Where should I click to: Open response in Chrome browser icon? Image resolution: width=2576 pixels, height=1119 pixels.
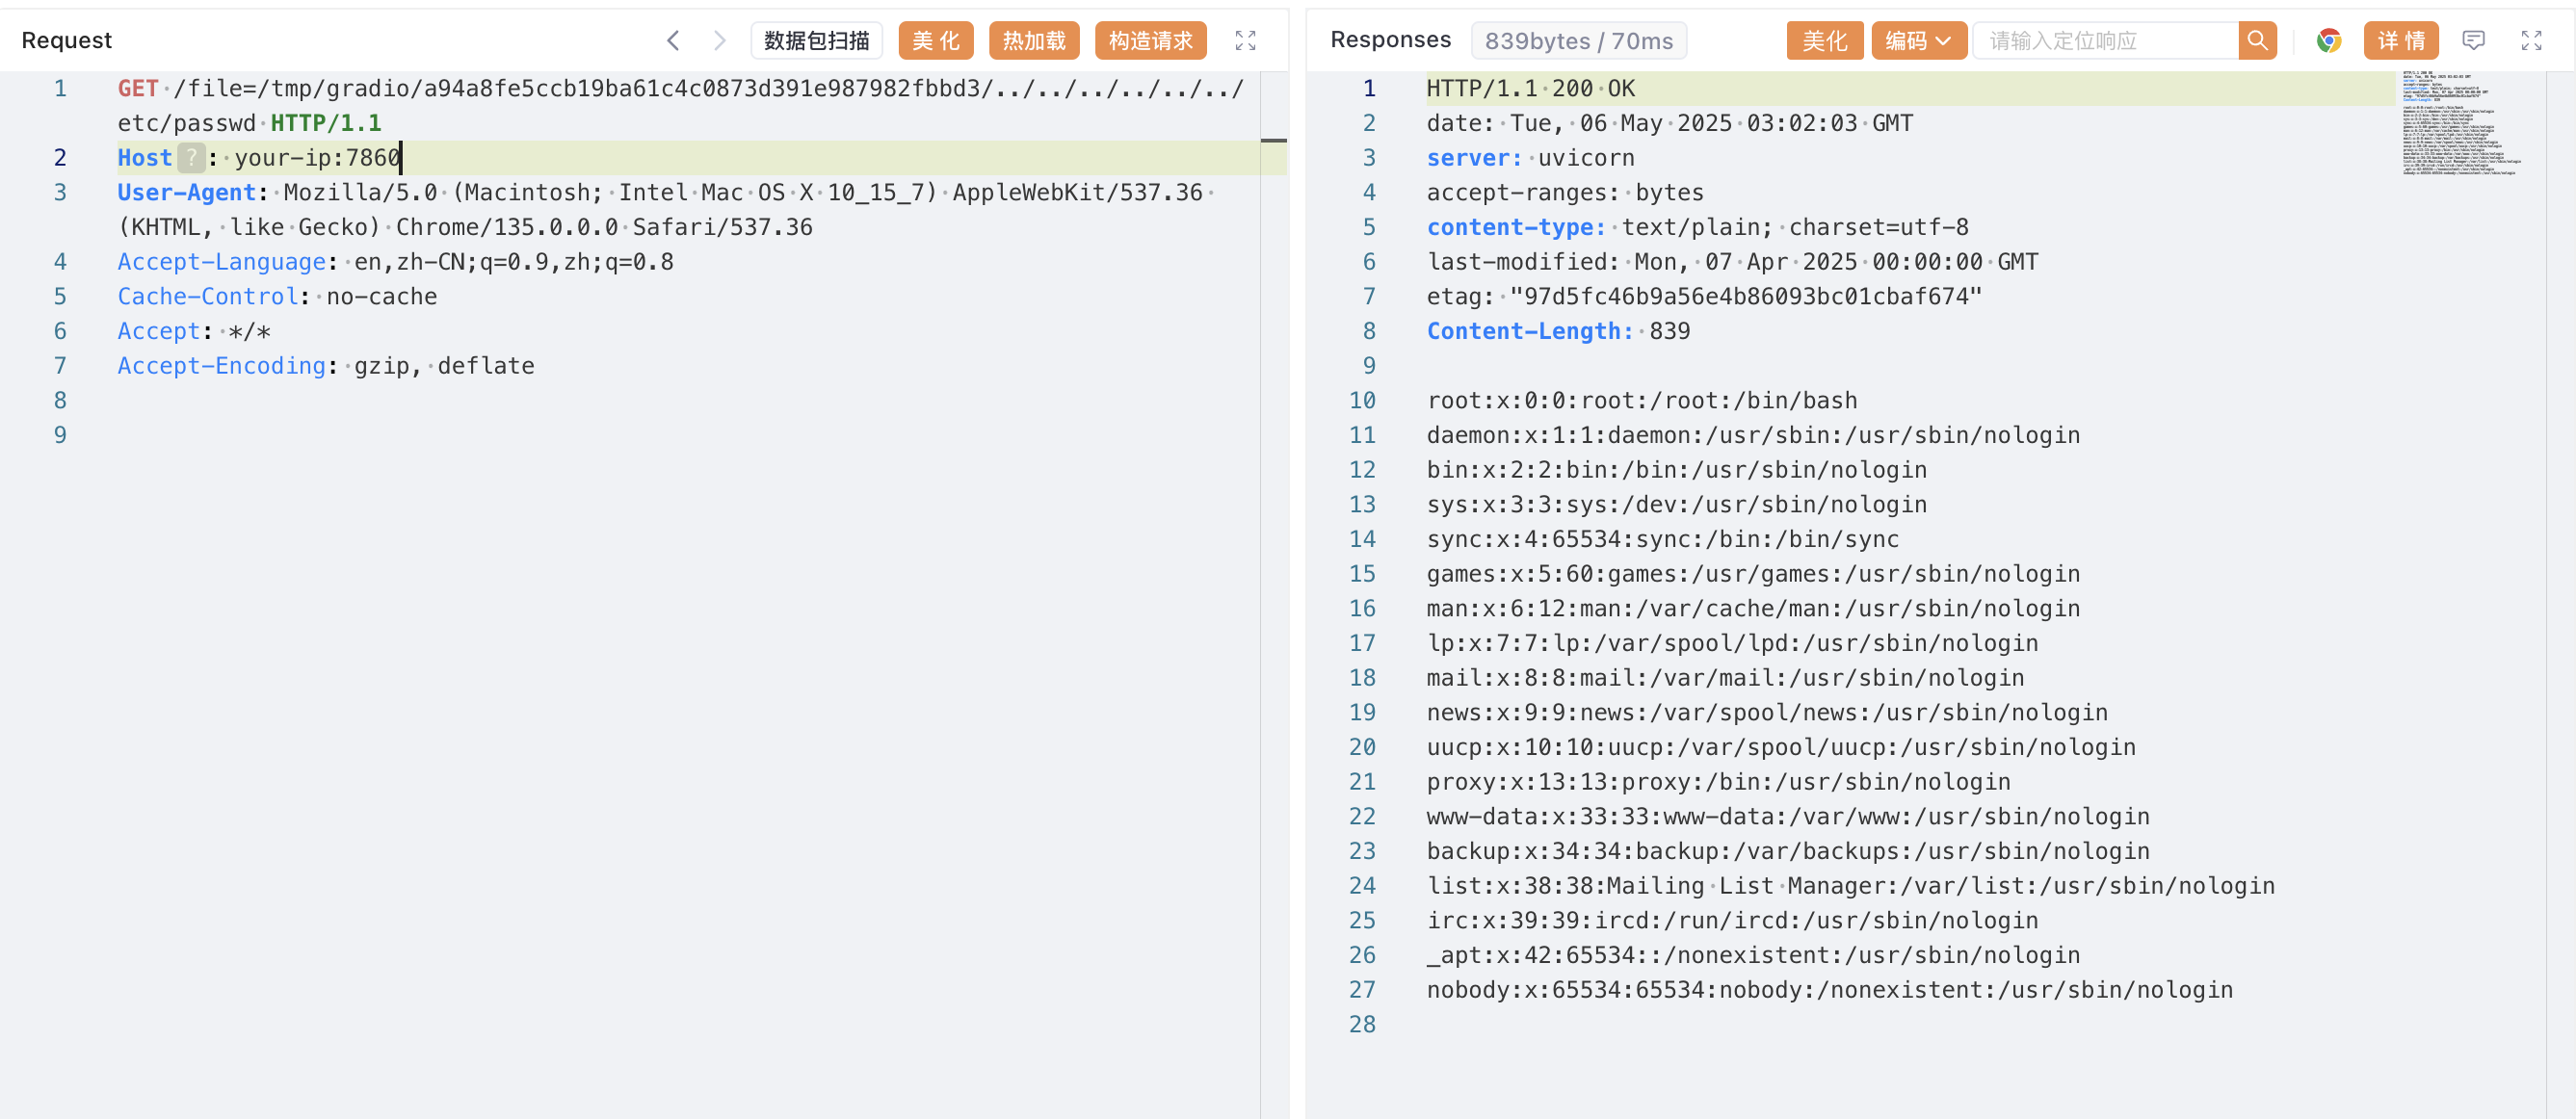coord(2329,40)
